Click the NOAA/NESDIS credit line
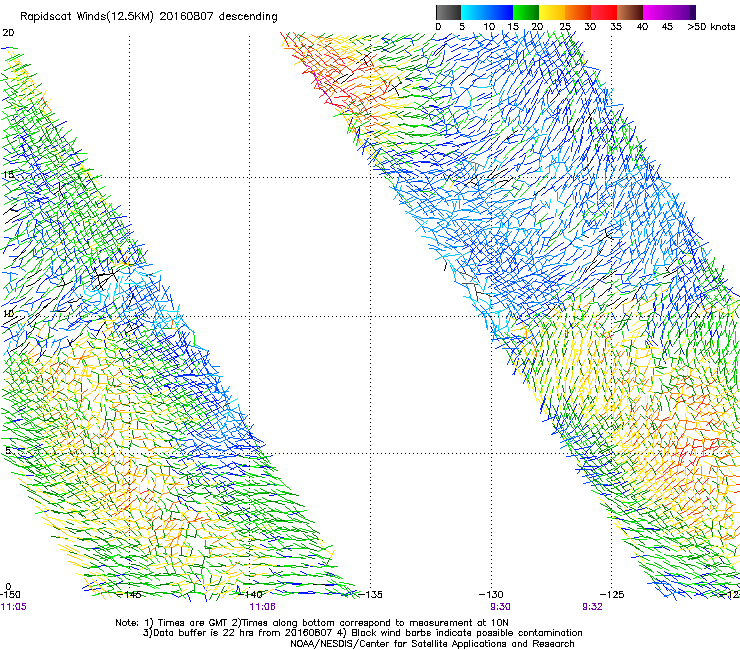Viewport: 740px width, 650px height. point(432,644)
